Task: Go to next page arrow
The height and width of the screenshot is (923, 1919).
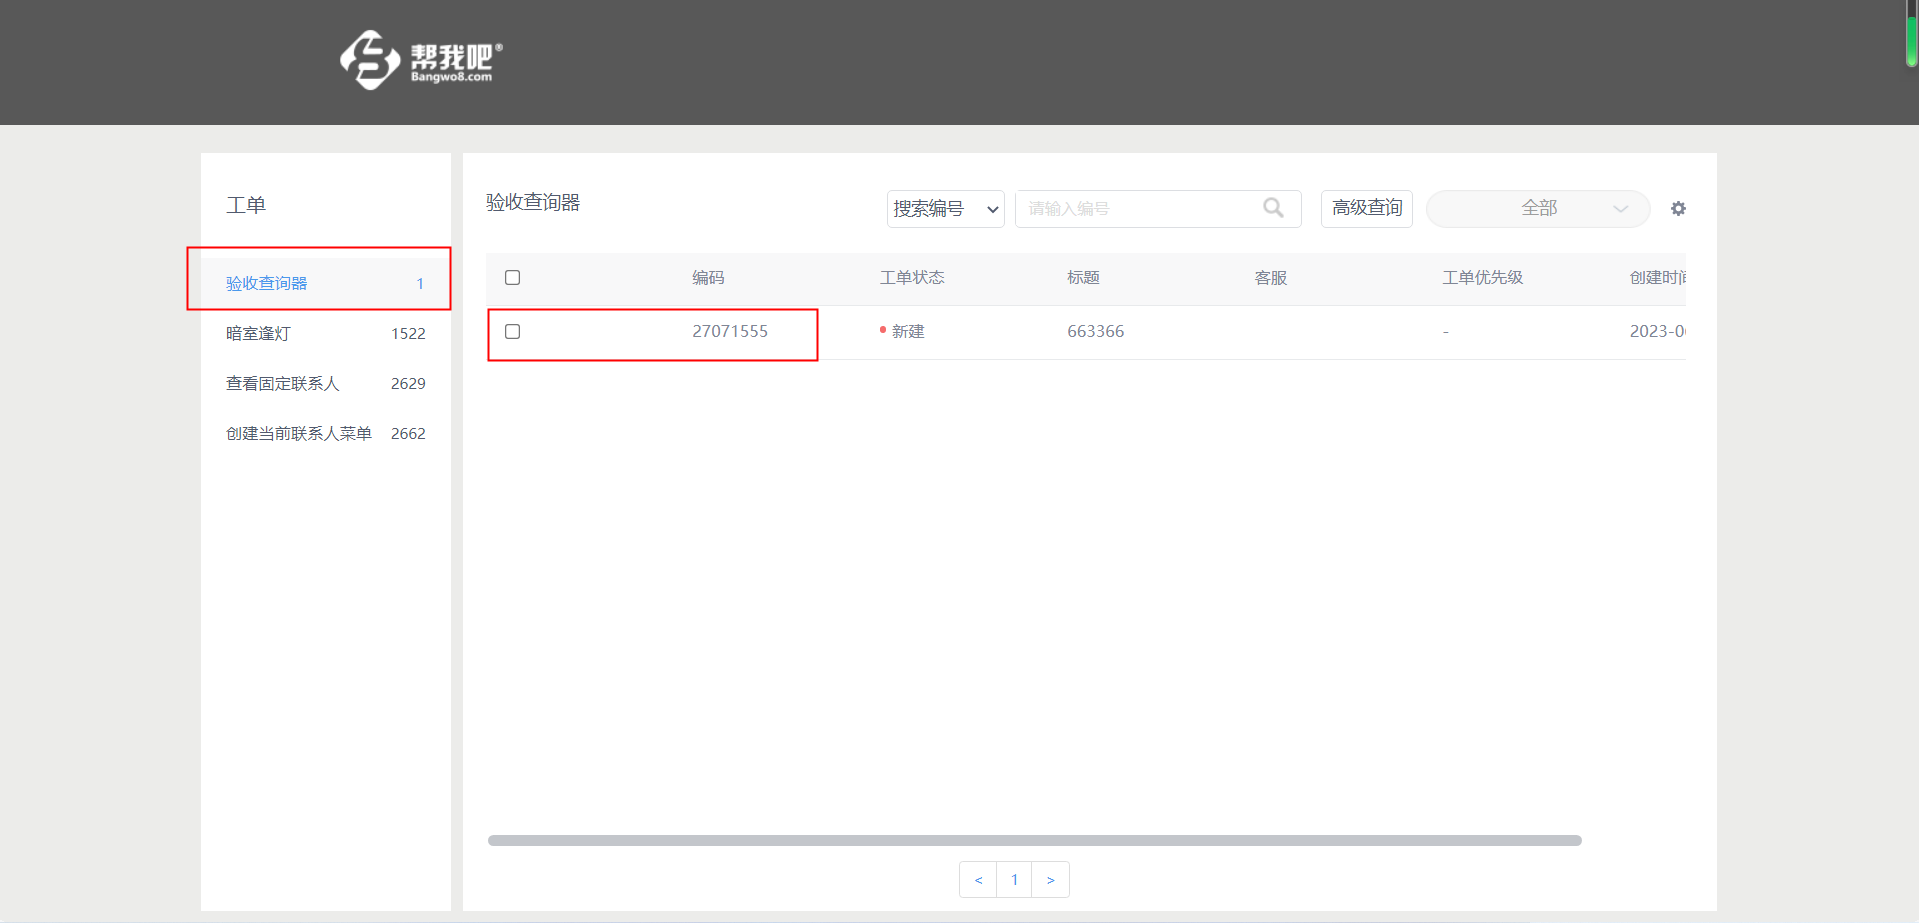Action: click(x=1051, y=880)
